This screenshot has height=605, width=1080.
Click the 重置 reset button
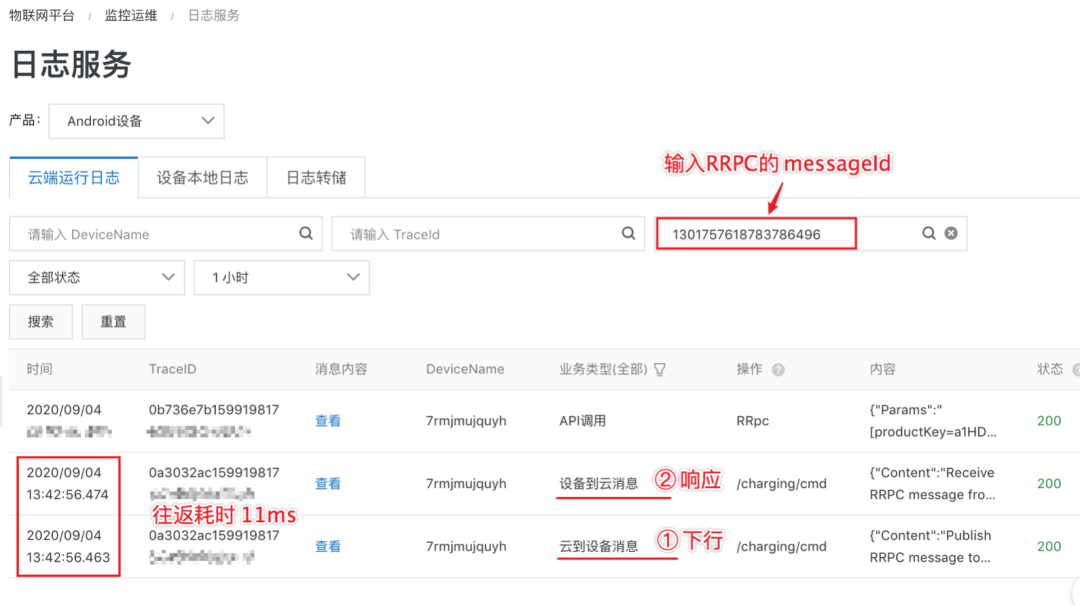(x=113, y=321)
